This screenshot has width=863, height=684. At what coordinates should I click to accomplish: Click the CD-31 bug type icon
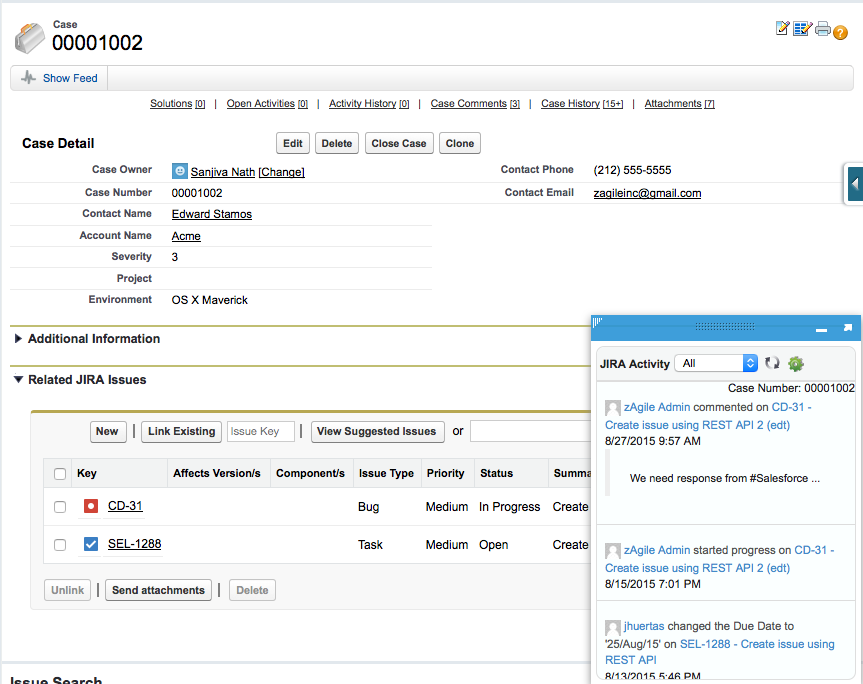tap(91, 507)
